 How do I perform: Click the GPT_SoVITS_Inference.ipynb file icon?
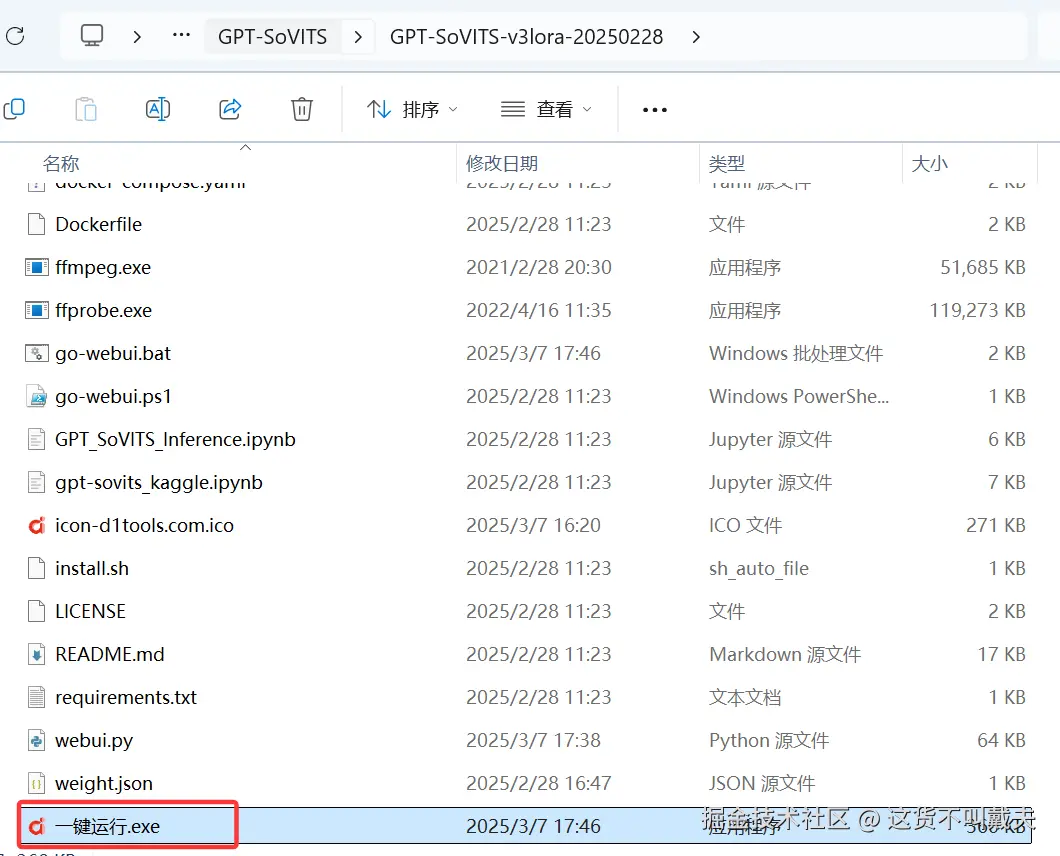pyautogui.click(x=37, y=439)
